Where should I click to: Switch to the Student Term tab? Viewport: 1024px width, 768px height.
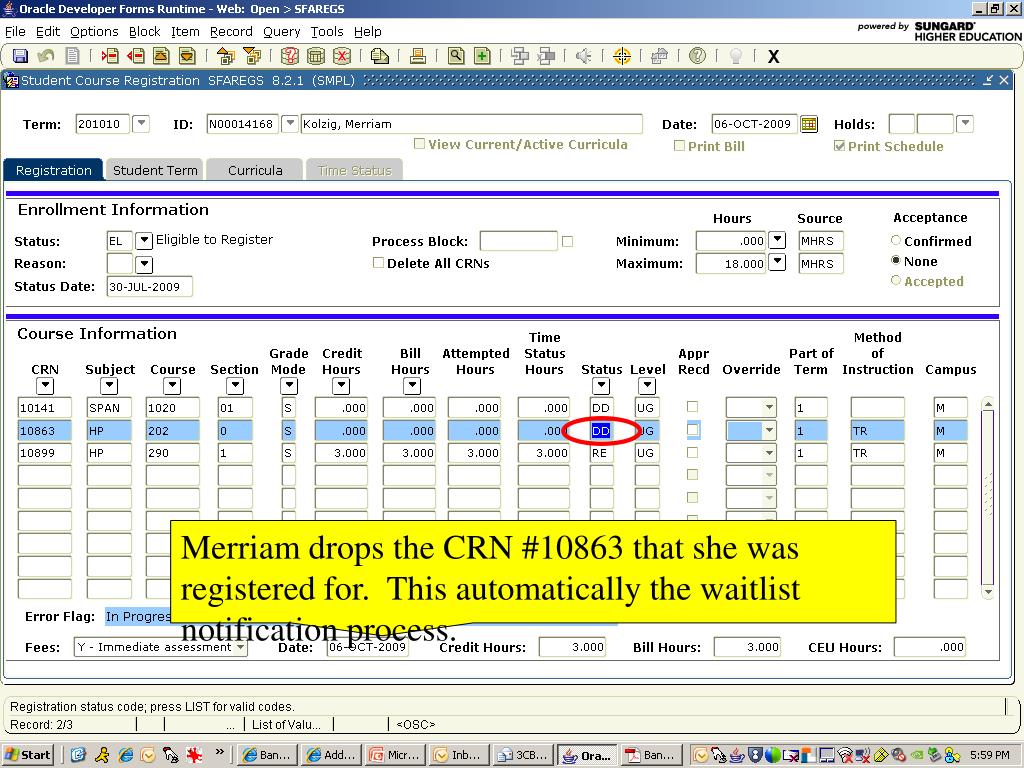[155, 170]
